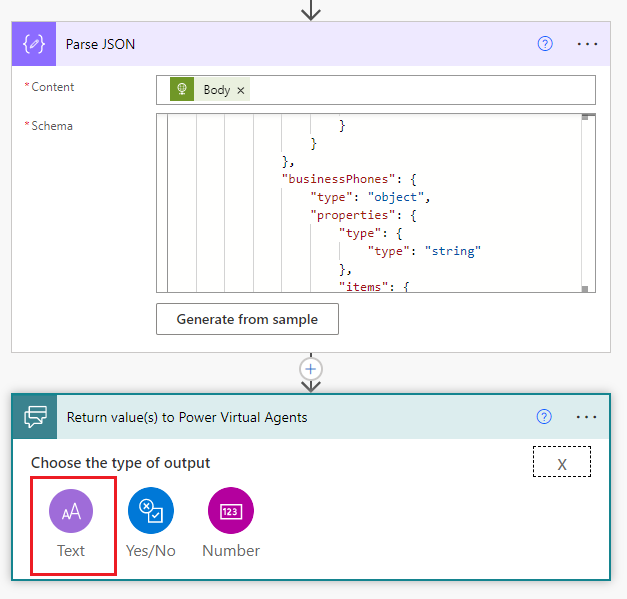Viewport: 627px width, 599px height.
Task: Open more options for the Return value(s) action
Action: [x=587, y=417]
